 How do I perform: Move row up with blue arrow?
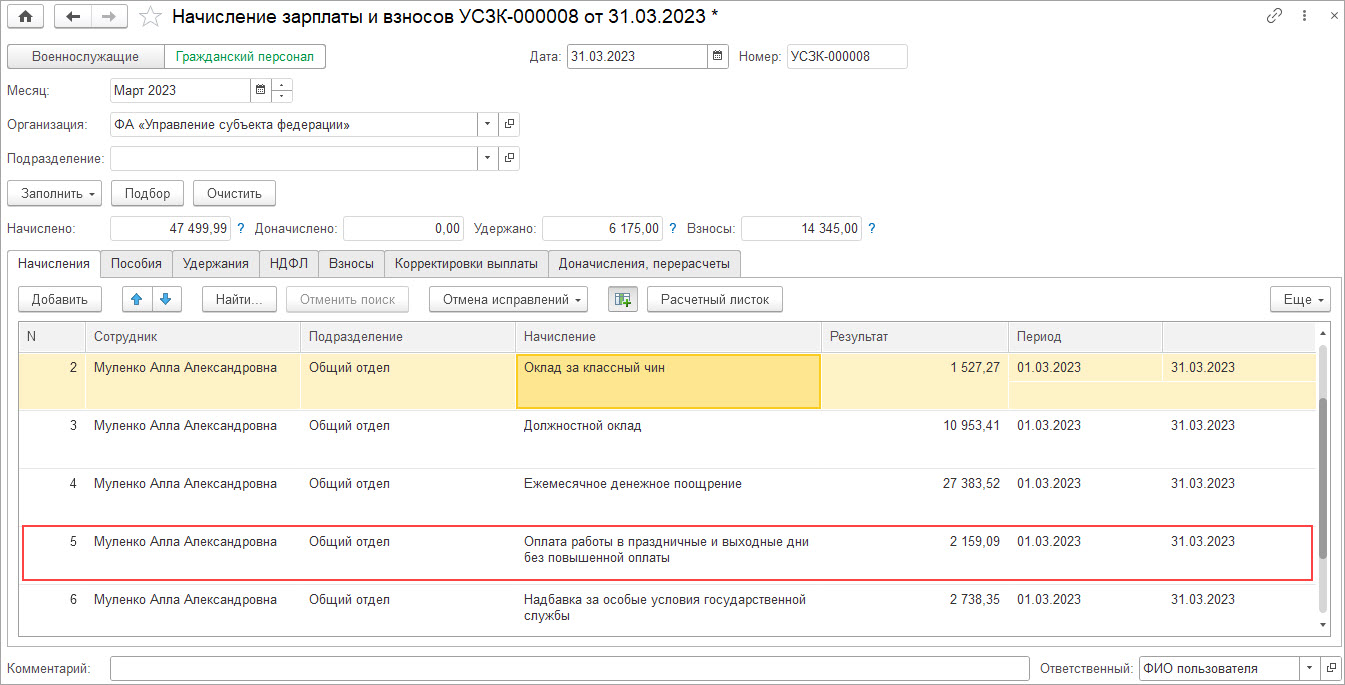(136, 299)
